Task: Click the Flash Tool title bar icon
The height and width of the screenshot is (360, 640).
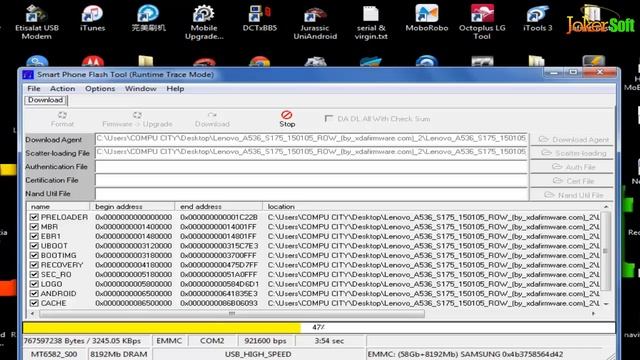Action: [x=28, y=75]
